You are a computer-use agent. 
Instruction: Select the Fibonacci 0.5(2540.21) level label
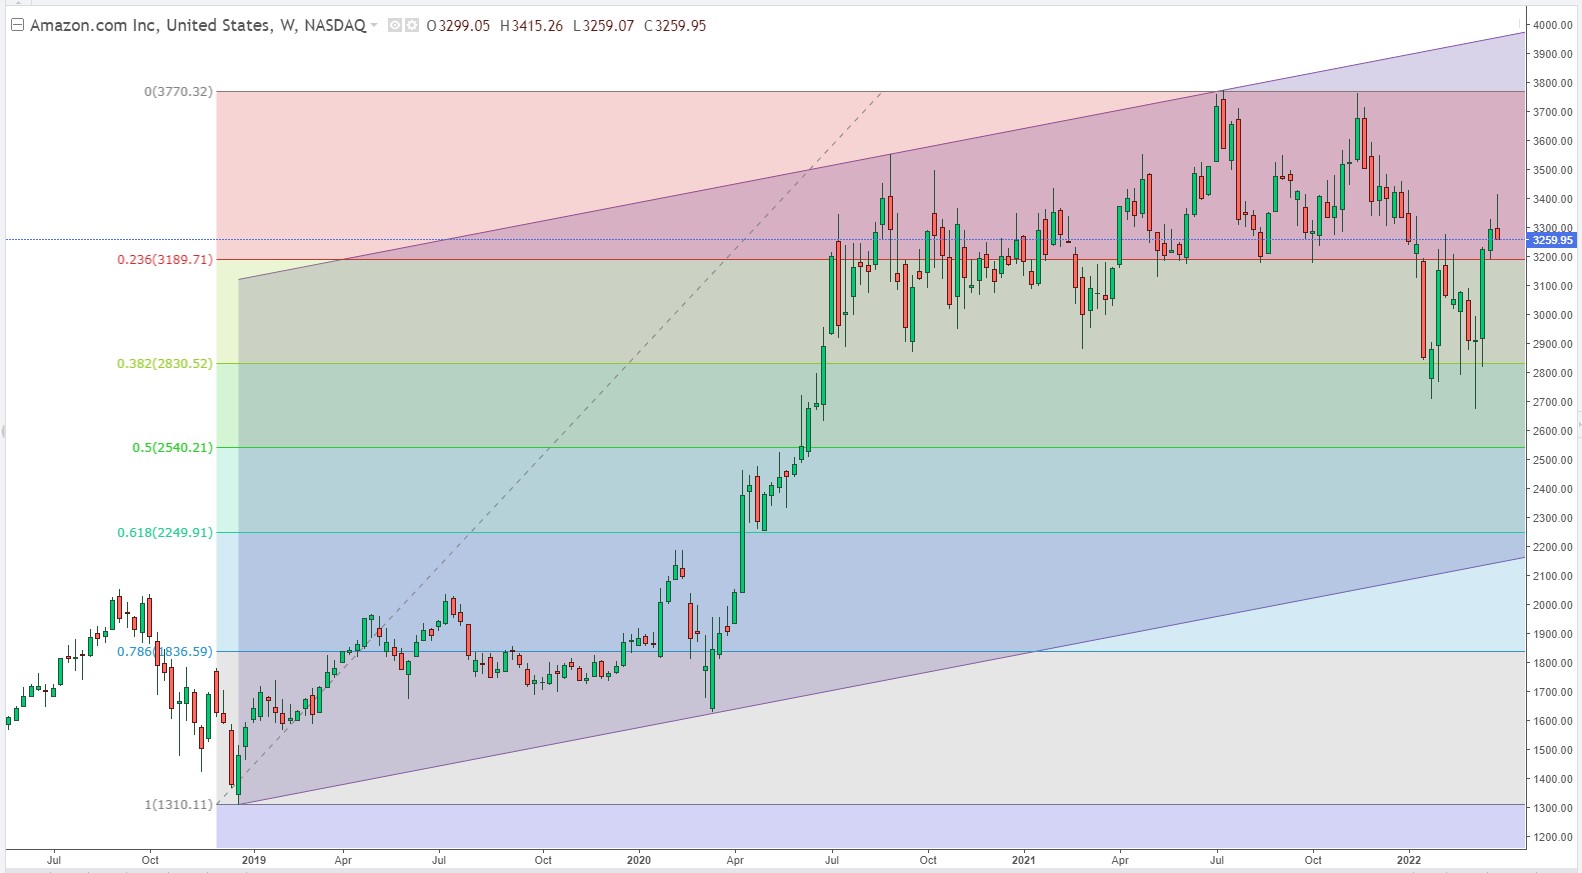point(172,447)
